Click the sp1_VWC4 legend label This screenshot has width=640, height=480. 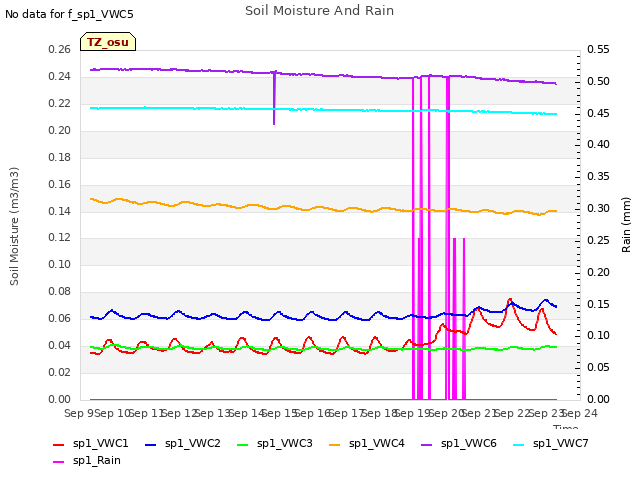coord(377,443)
